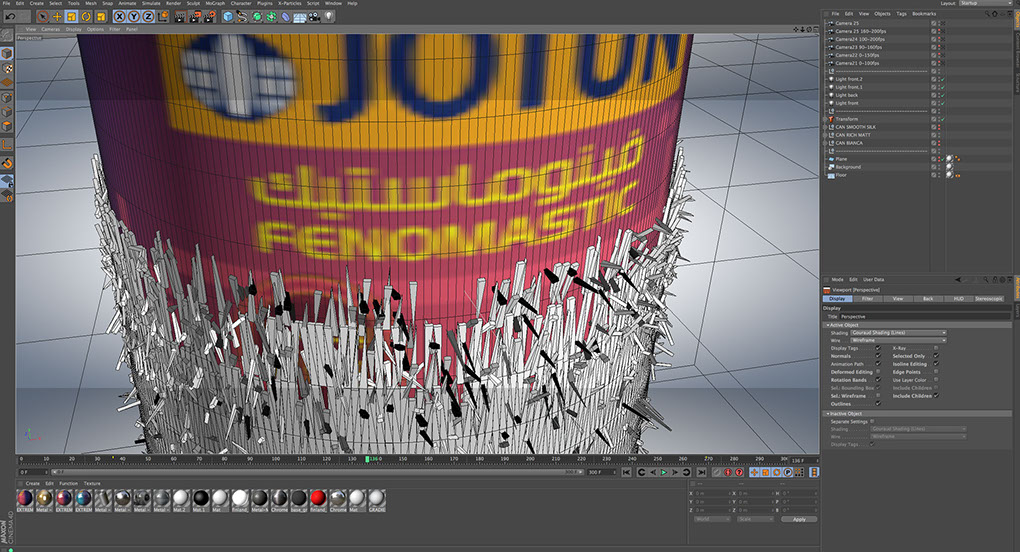Toggle Z-axis lock

point(148,16)
